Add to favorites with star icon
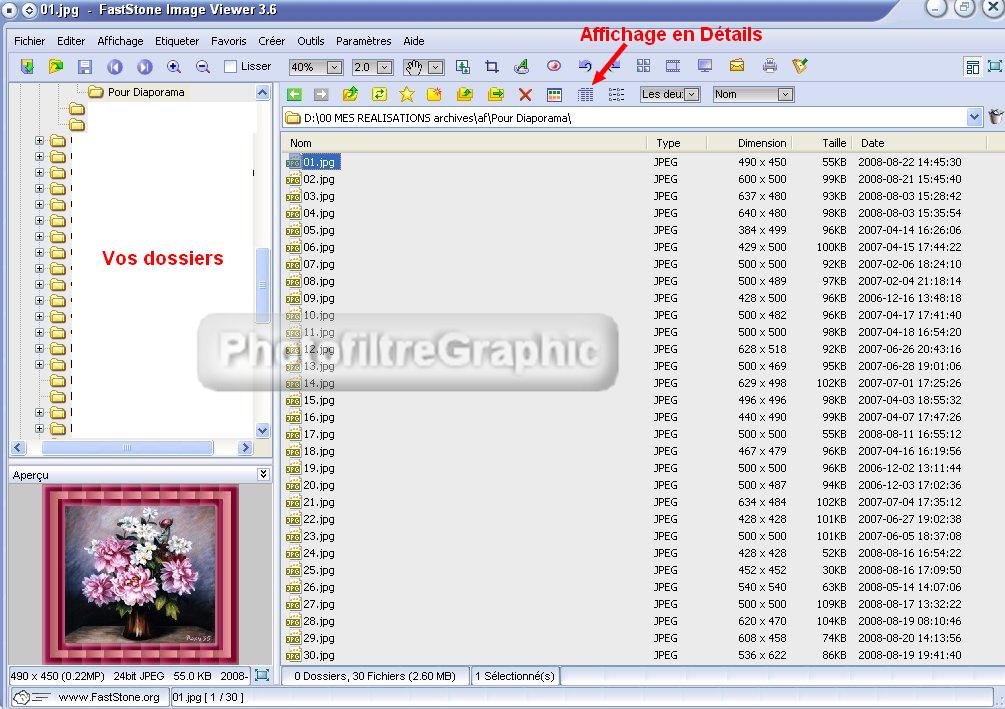 pos(407,94)
